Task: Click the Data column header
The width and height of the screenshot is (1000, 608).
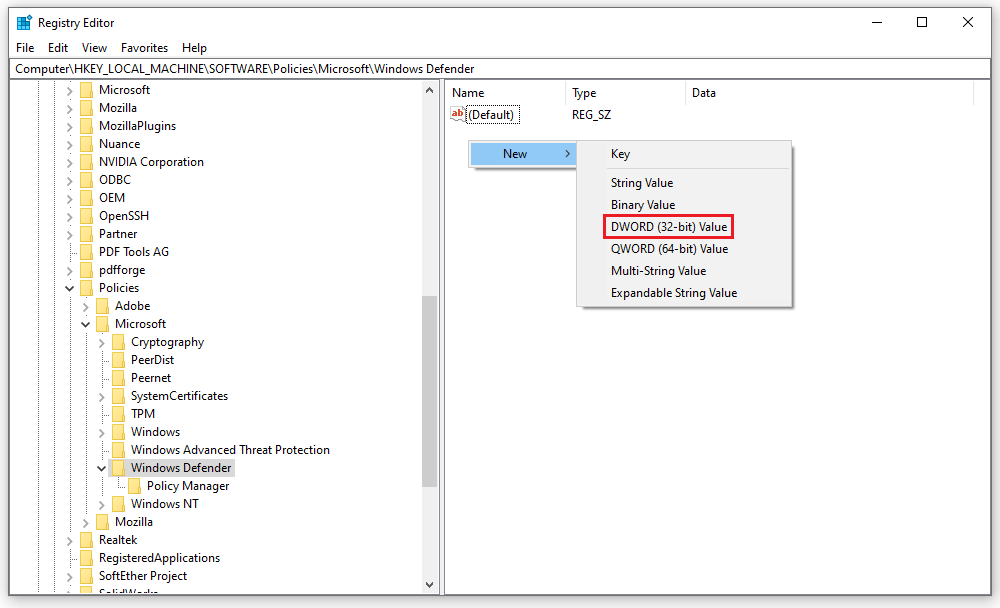Action: point(829,93)
